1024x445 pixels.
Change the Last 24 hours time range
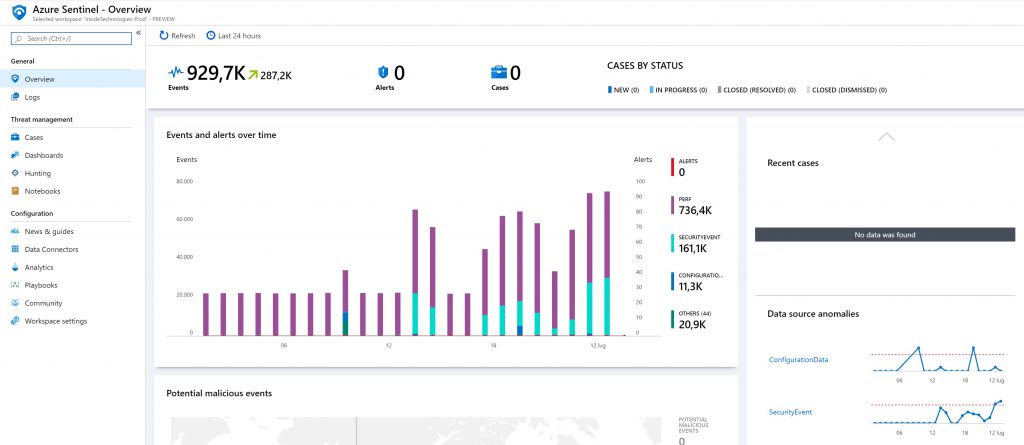coord(234,36)
